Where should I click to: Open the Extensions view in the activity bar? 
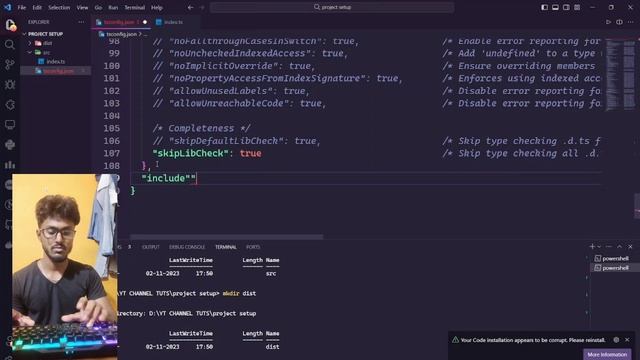click(x=10, y=104)
